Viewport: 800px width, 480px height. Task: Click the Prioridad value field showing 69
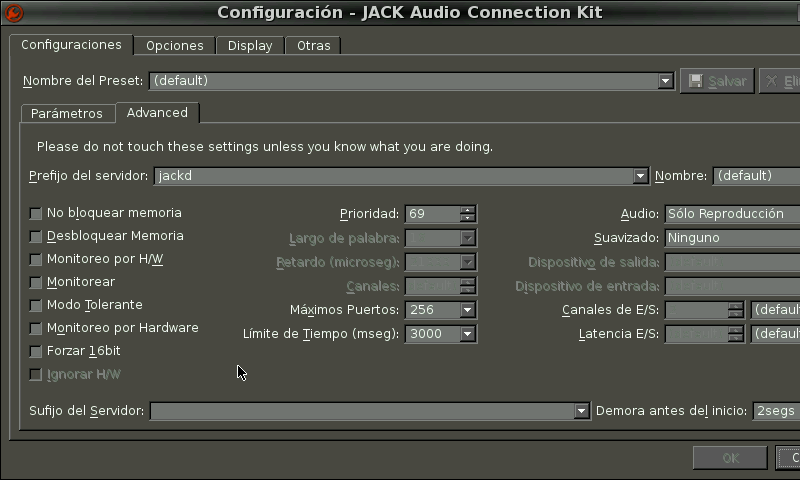(x=433, y=214)
